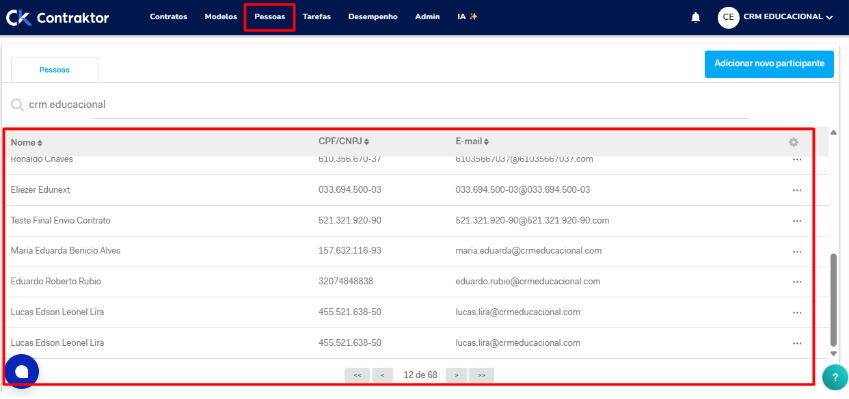Click CPF 32074848838
This screenshot has height=399, width=849.
click(345, 282)
